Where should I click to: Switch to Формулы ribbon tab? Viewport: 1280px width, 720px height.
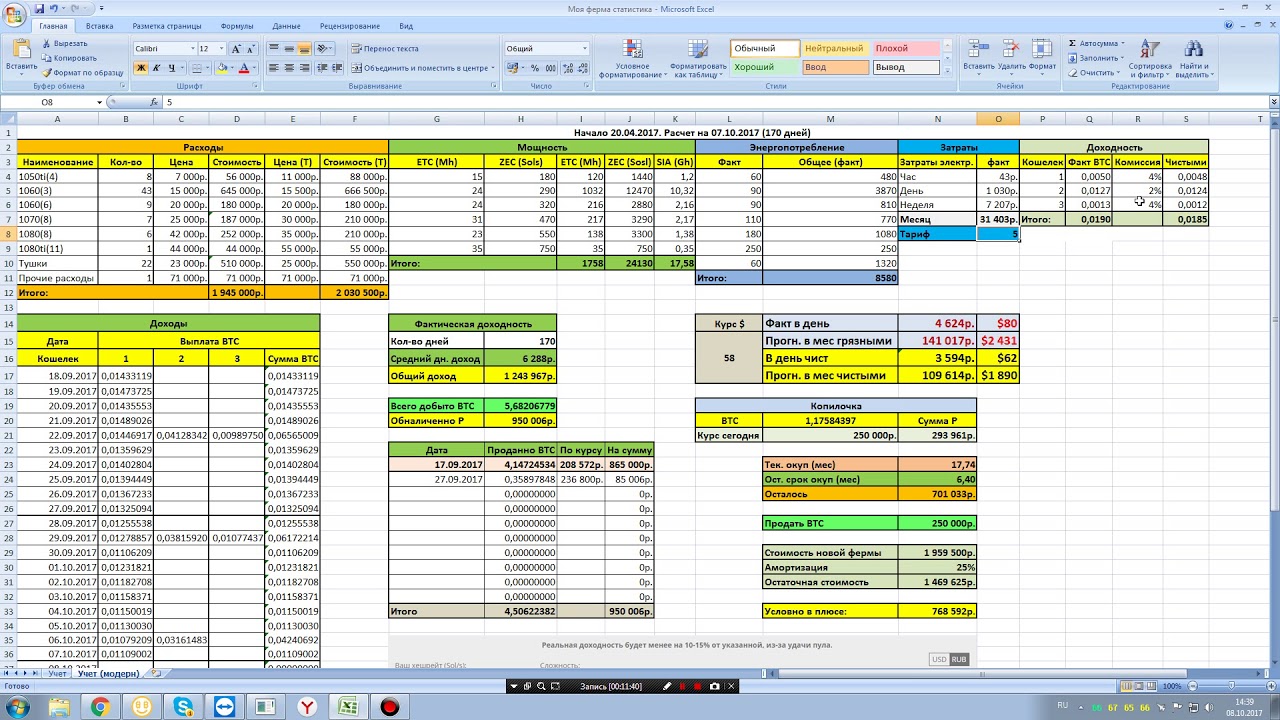[x=237, y=26]
